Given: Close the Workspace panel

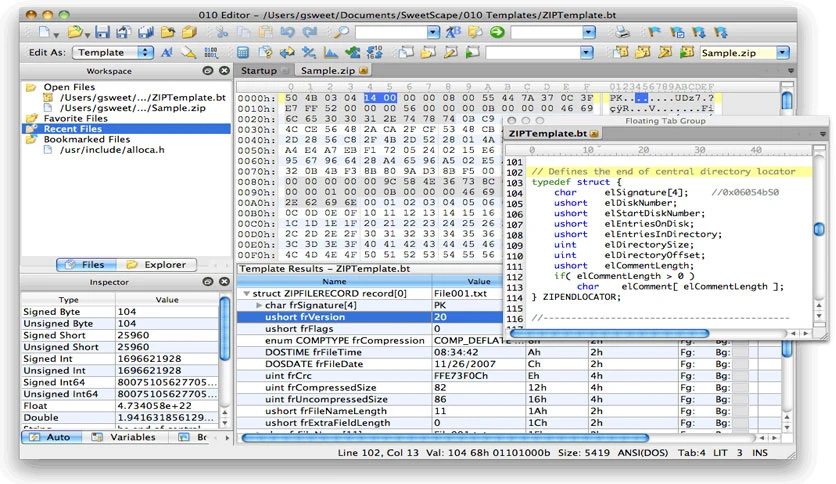Looking at the screenshot, I should coord(224,70).
